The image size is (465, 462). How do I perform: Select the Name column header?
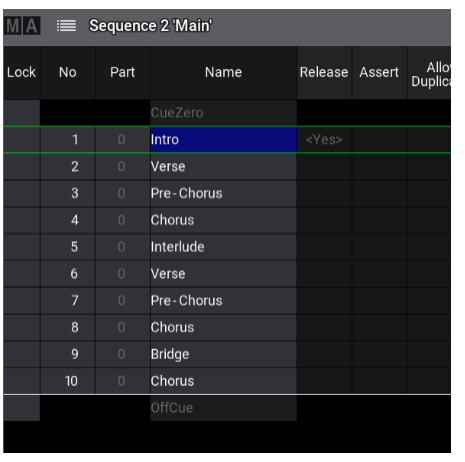pyautogui.click(x=223, y=72)
